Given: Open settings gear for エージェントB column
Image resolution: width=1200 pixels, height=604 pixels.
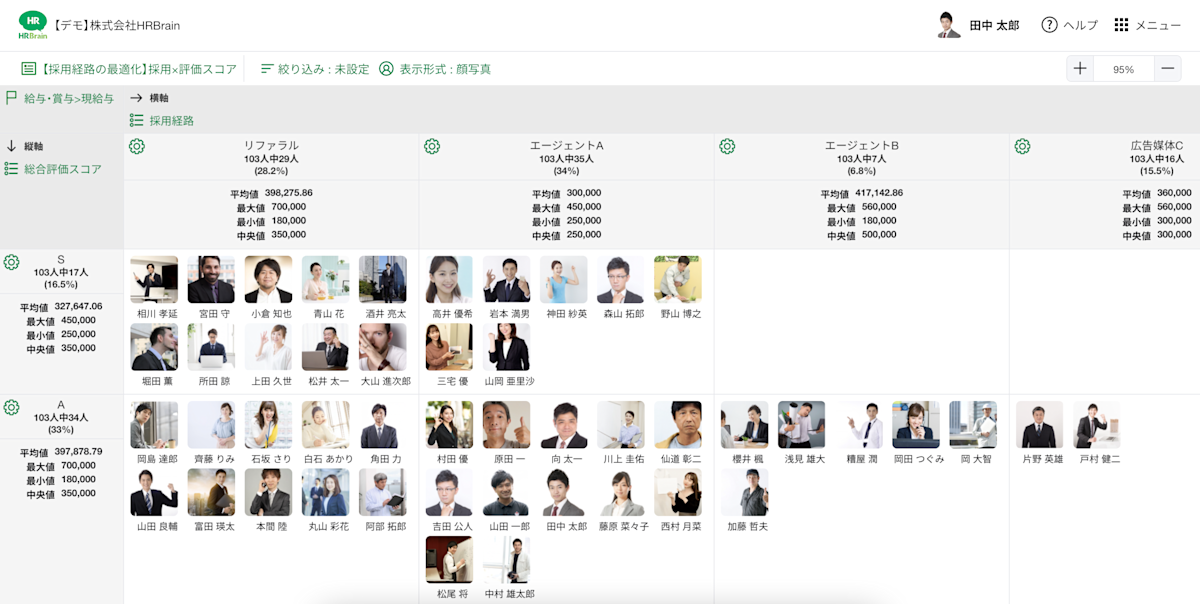Looking at the screenshot, I should 727,147.
